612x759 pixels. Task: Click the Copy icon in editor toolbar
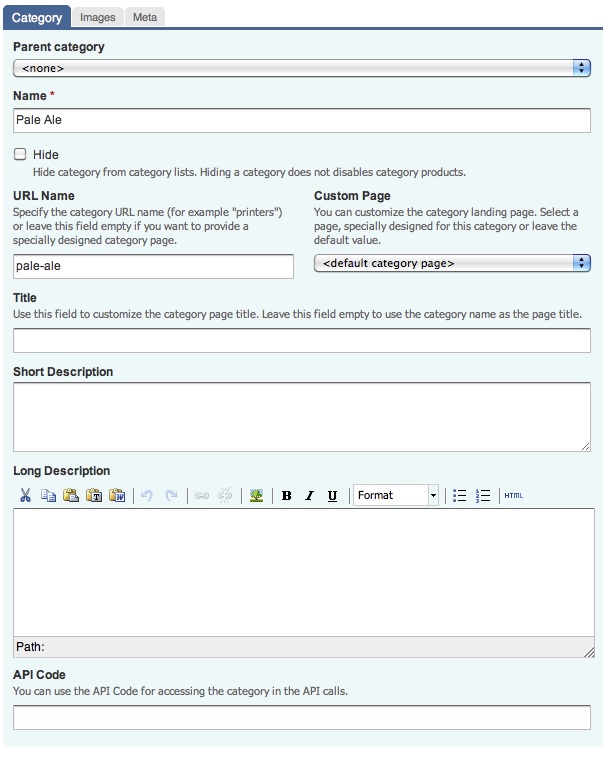point(48,495)
